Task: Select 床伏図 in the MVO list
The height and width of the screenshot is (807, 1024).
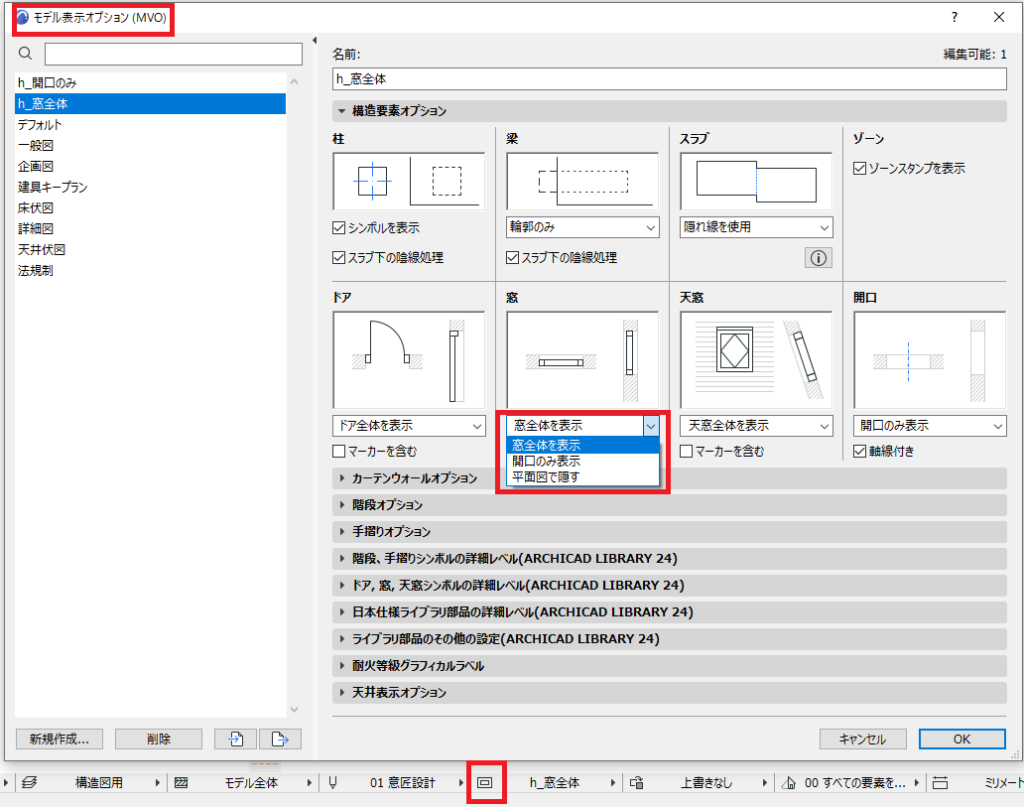Action: point(150,208)
